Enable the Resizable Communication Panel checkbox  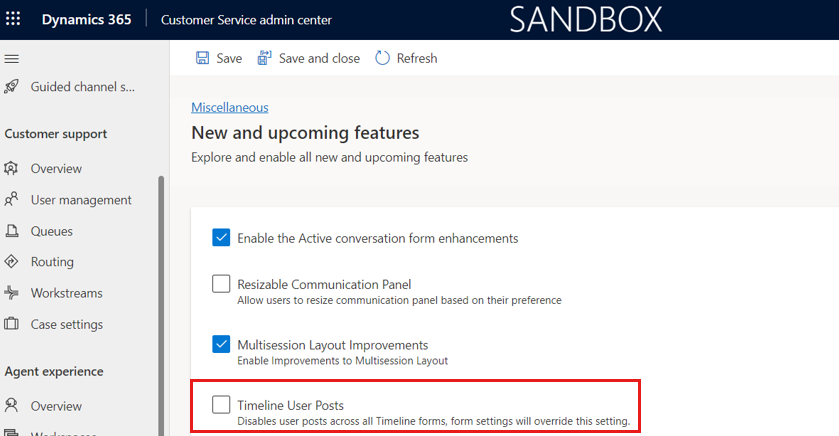coord(221,284)
